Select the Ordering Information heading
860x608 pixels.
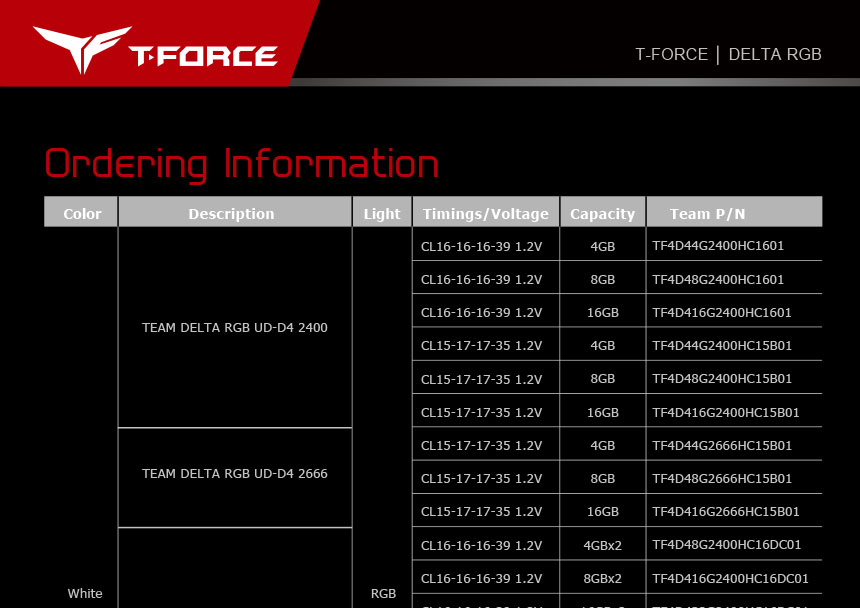pos(241,164)
